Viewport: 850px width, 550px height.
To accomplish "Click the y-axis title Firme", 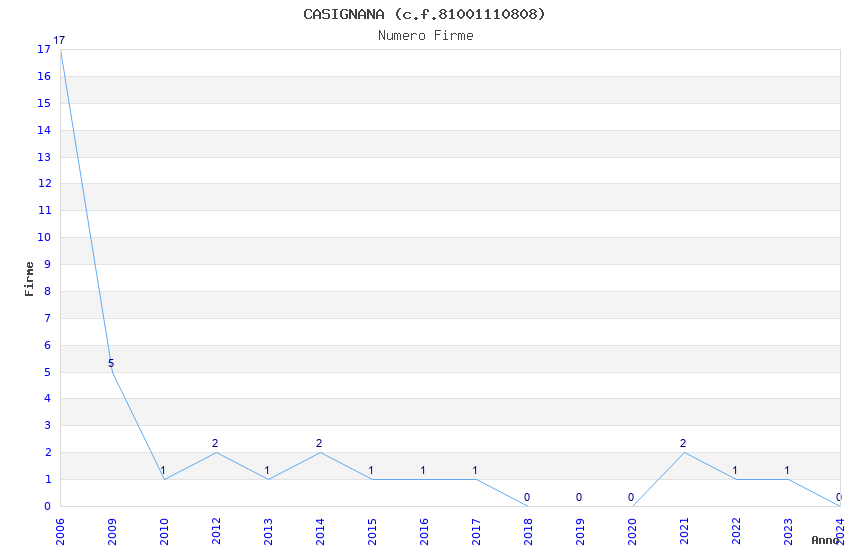I will pos(29,279).
